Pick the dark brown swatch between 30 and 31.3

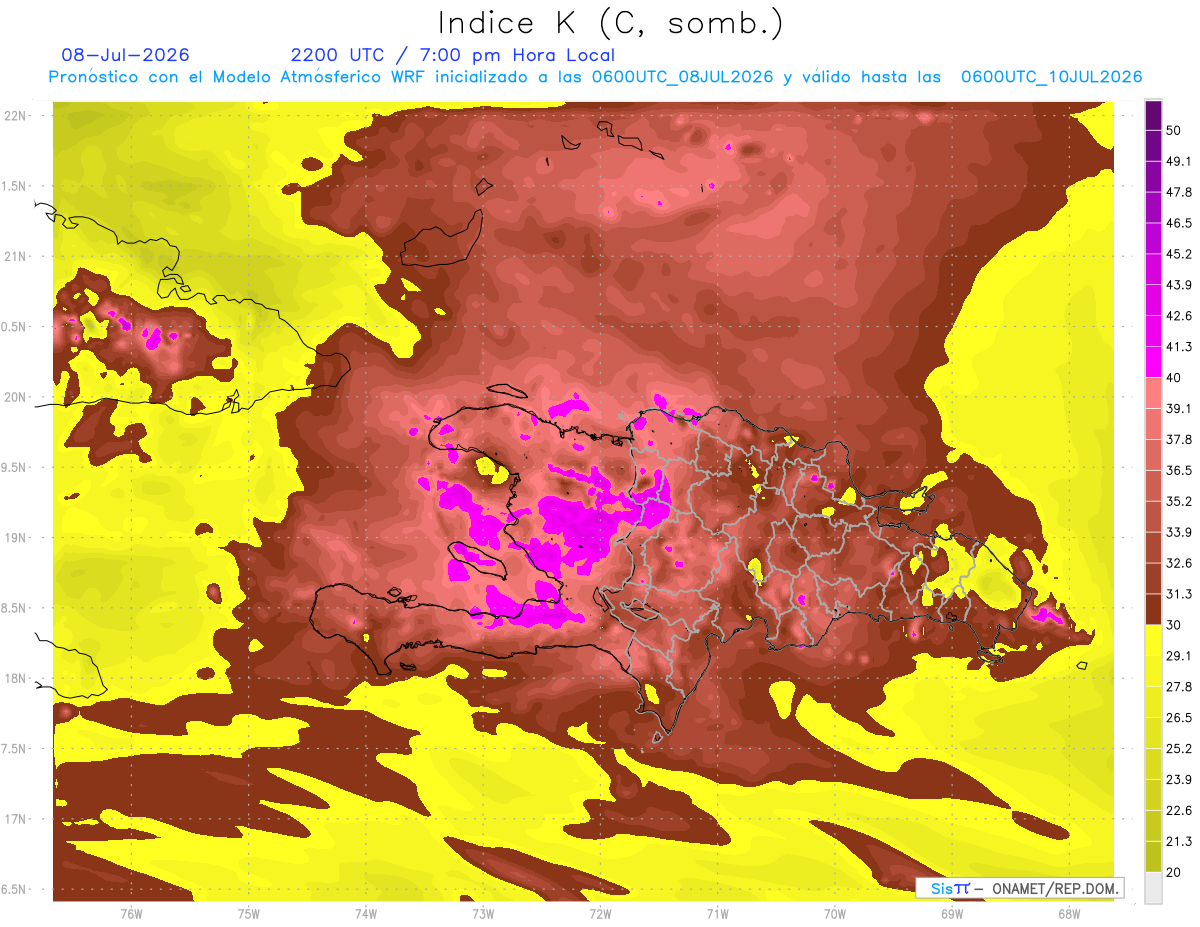(x=1153, y=609)
